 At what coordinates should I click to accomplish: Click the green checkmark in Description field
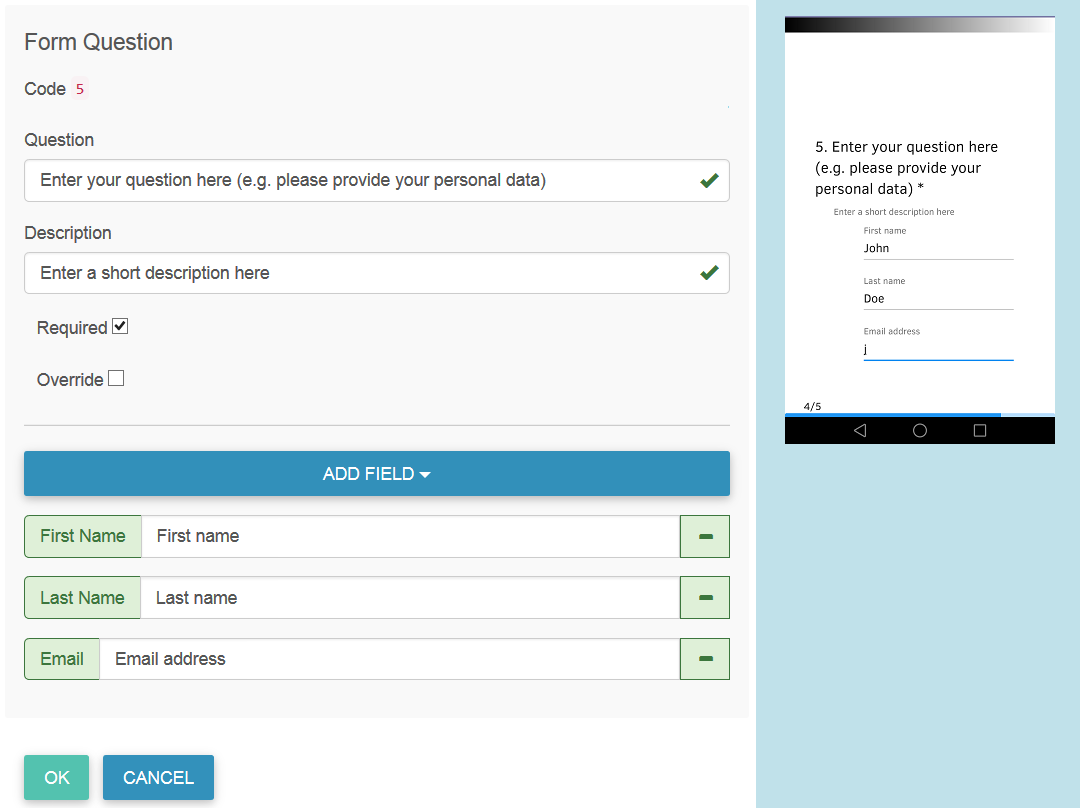pos(709,273)
